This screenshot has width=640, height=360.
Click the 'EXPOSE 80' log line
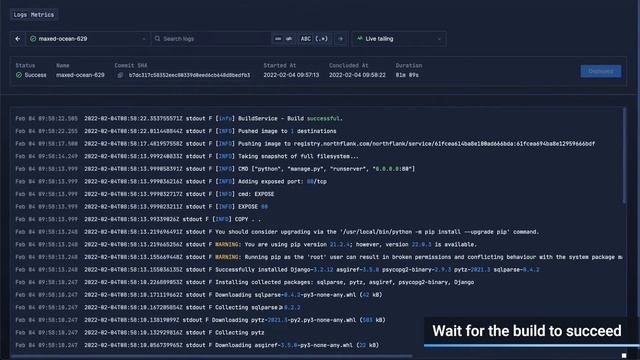click(x=141, y=207)
